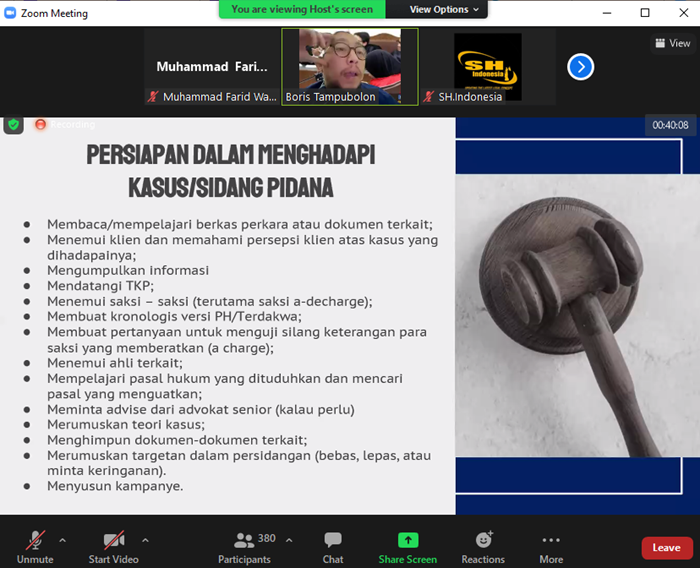Expand the arrow next to Participants count
The image size is (700, 568).
(289, 540)
